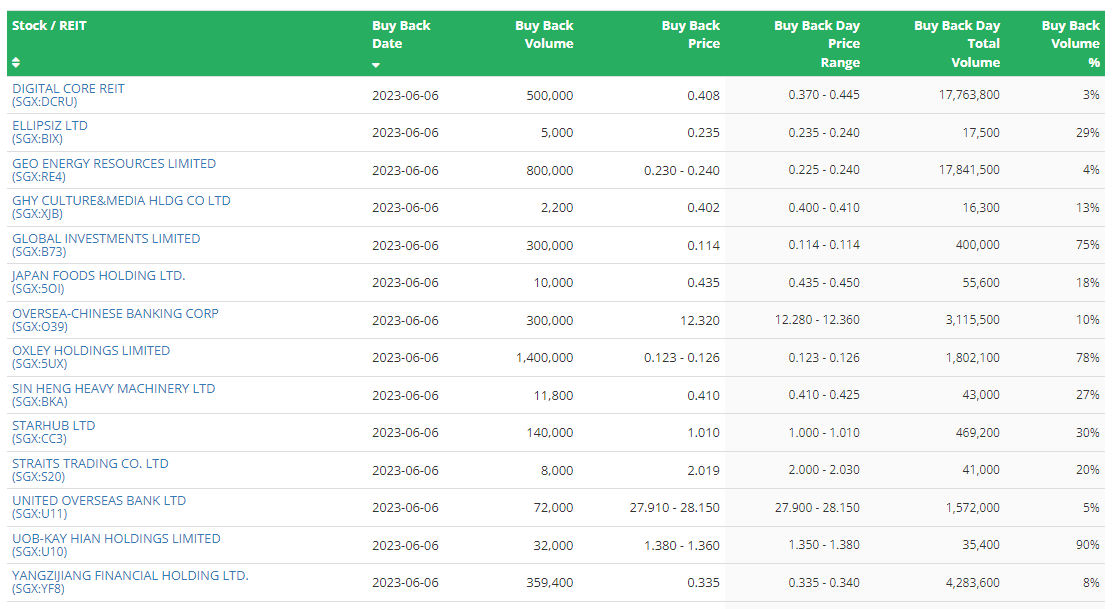Select DIGITAL CORE REIT volume 500,000
This screenshot has height=609, width=1114.
point(549,95)
